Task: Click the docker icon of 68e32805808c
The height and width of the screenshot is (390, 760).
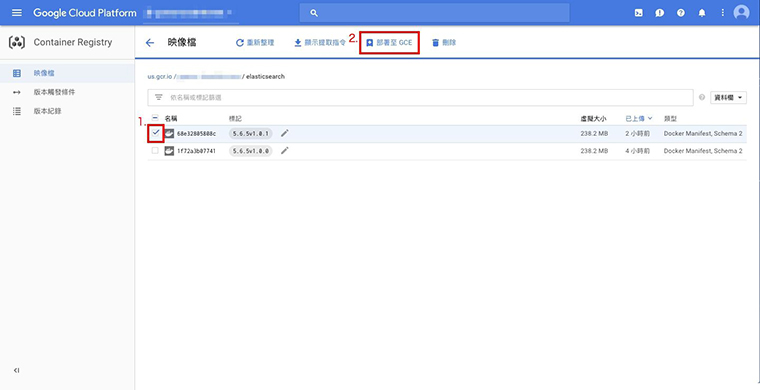Action: click(169, 133)
